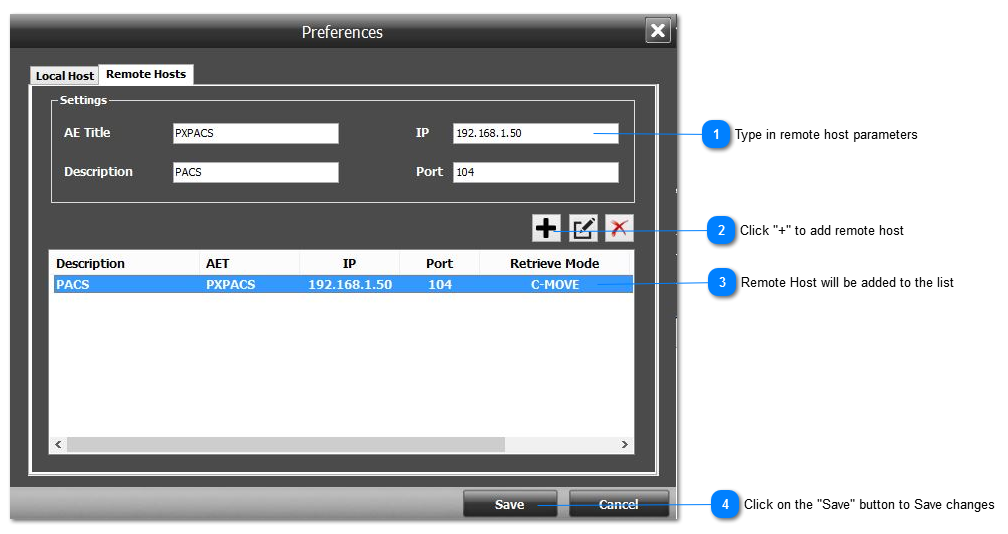The height and width of the screenshot is (534, 1008).
Task: Click the red X delete host icon
Action: pyautogui.click(x=619, y=228)
